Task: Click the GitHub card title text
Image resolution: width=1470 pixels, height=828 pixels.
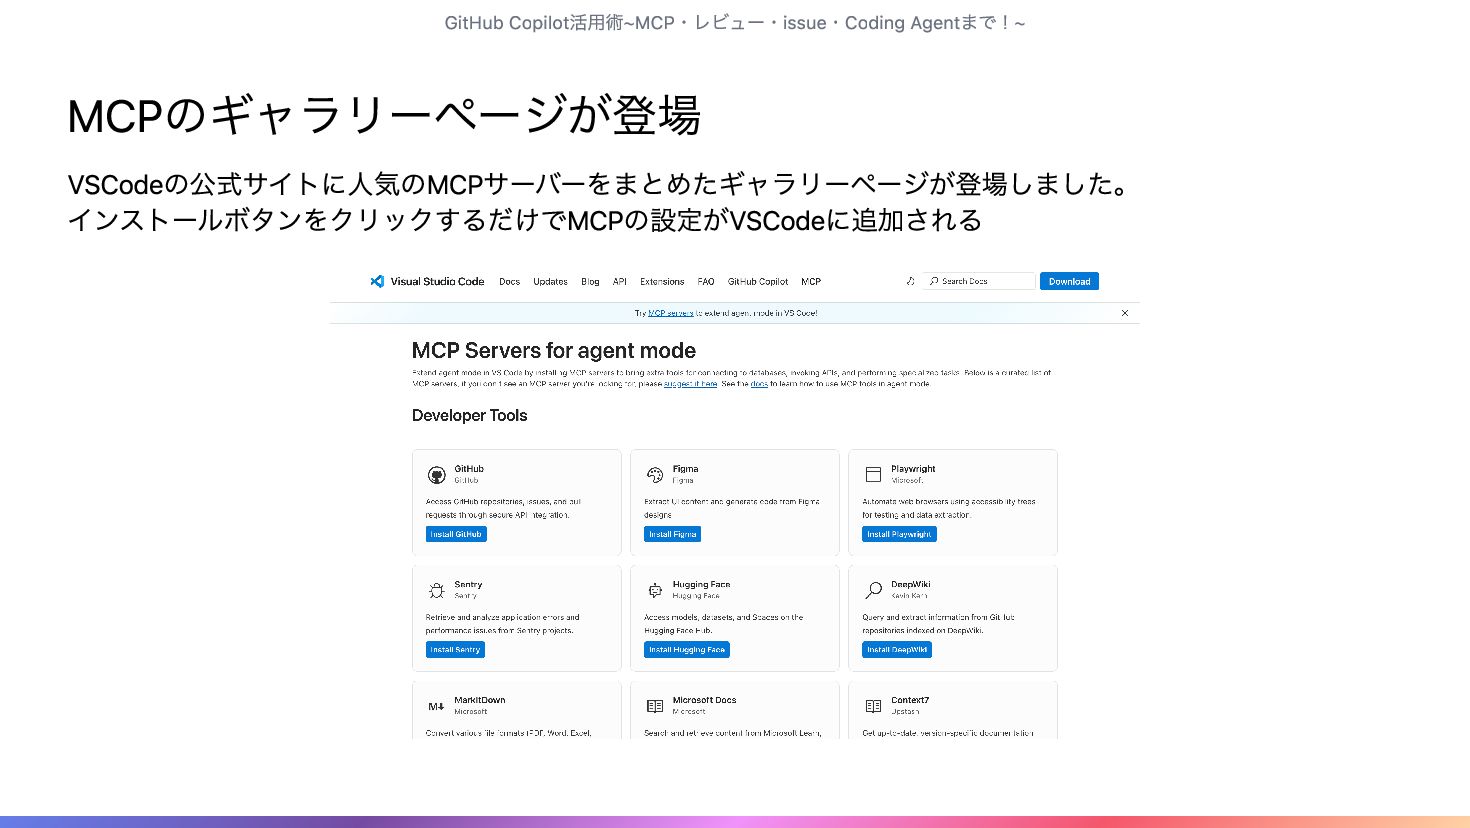Action: 469,468
